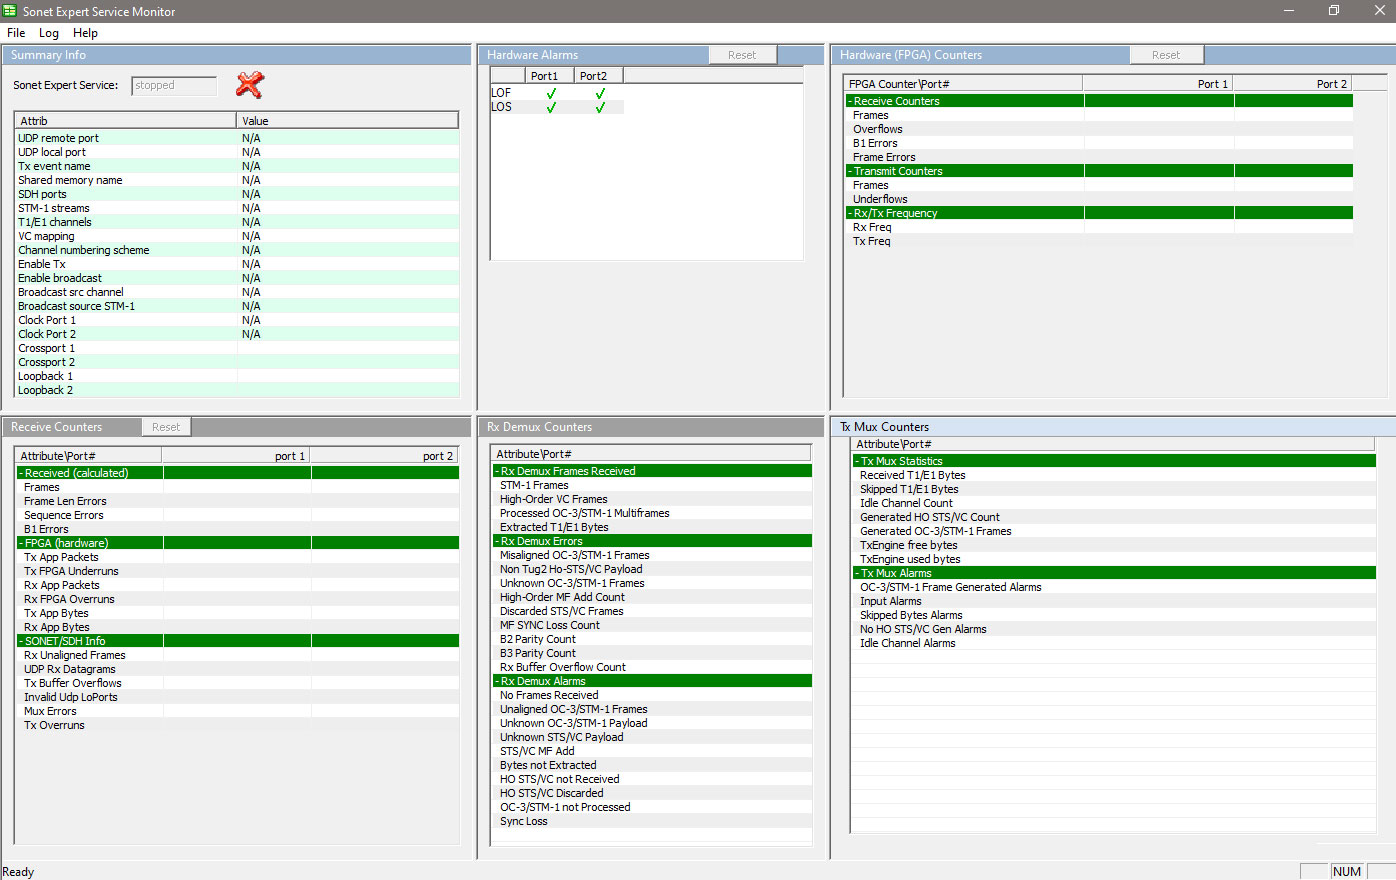The width and height of the screenshot is (1396, 880).
Task: Click the LOF Port2 green checkmark
Action: pyautogui.click(x=600, y=93)
